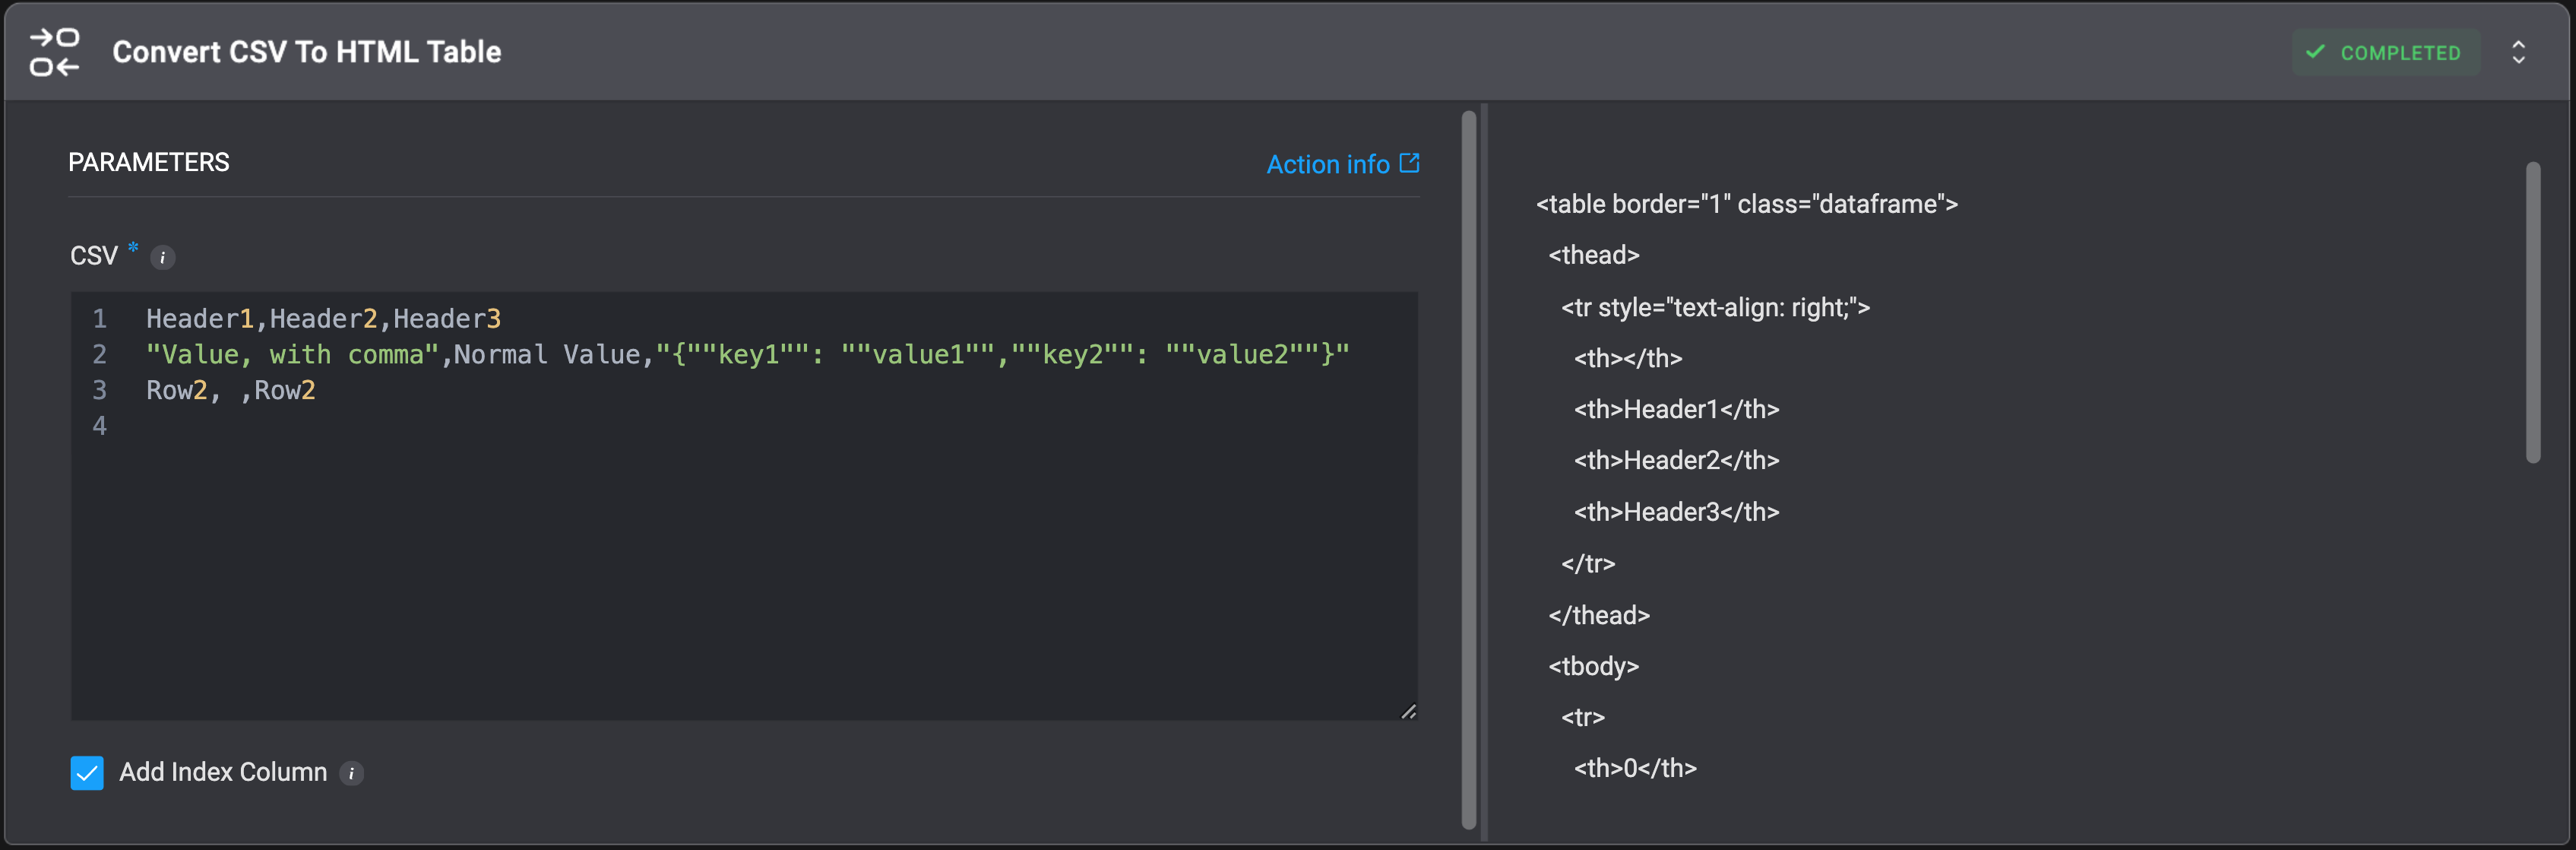The image size is (2576, 850).
Task: Click CSV line 3 starting with Row2
Action: pyautogui.click(x=231, y=391)
